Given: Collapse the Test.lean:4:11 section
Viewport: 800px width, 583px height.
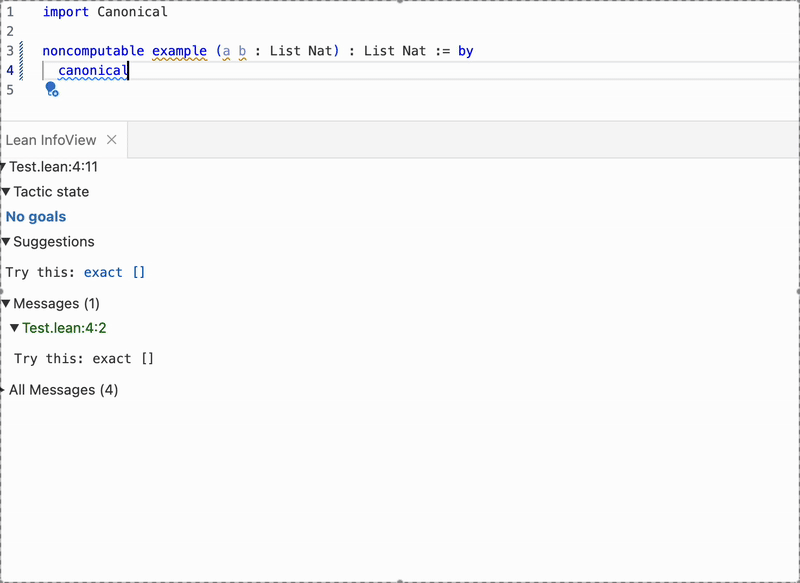Looking at the screenshot, I should click(4, 167).
